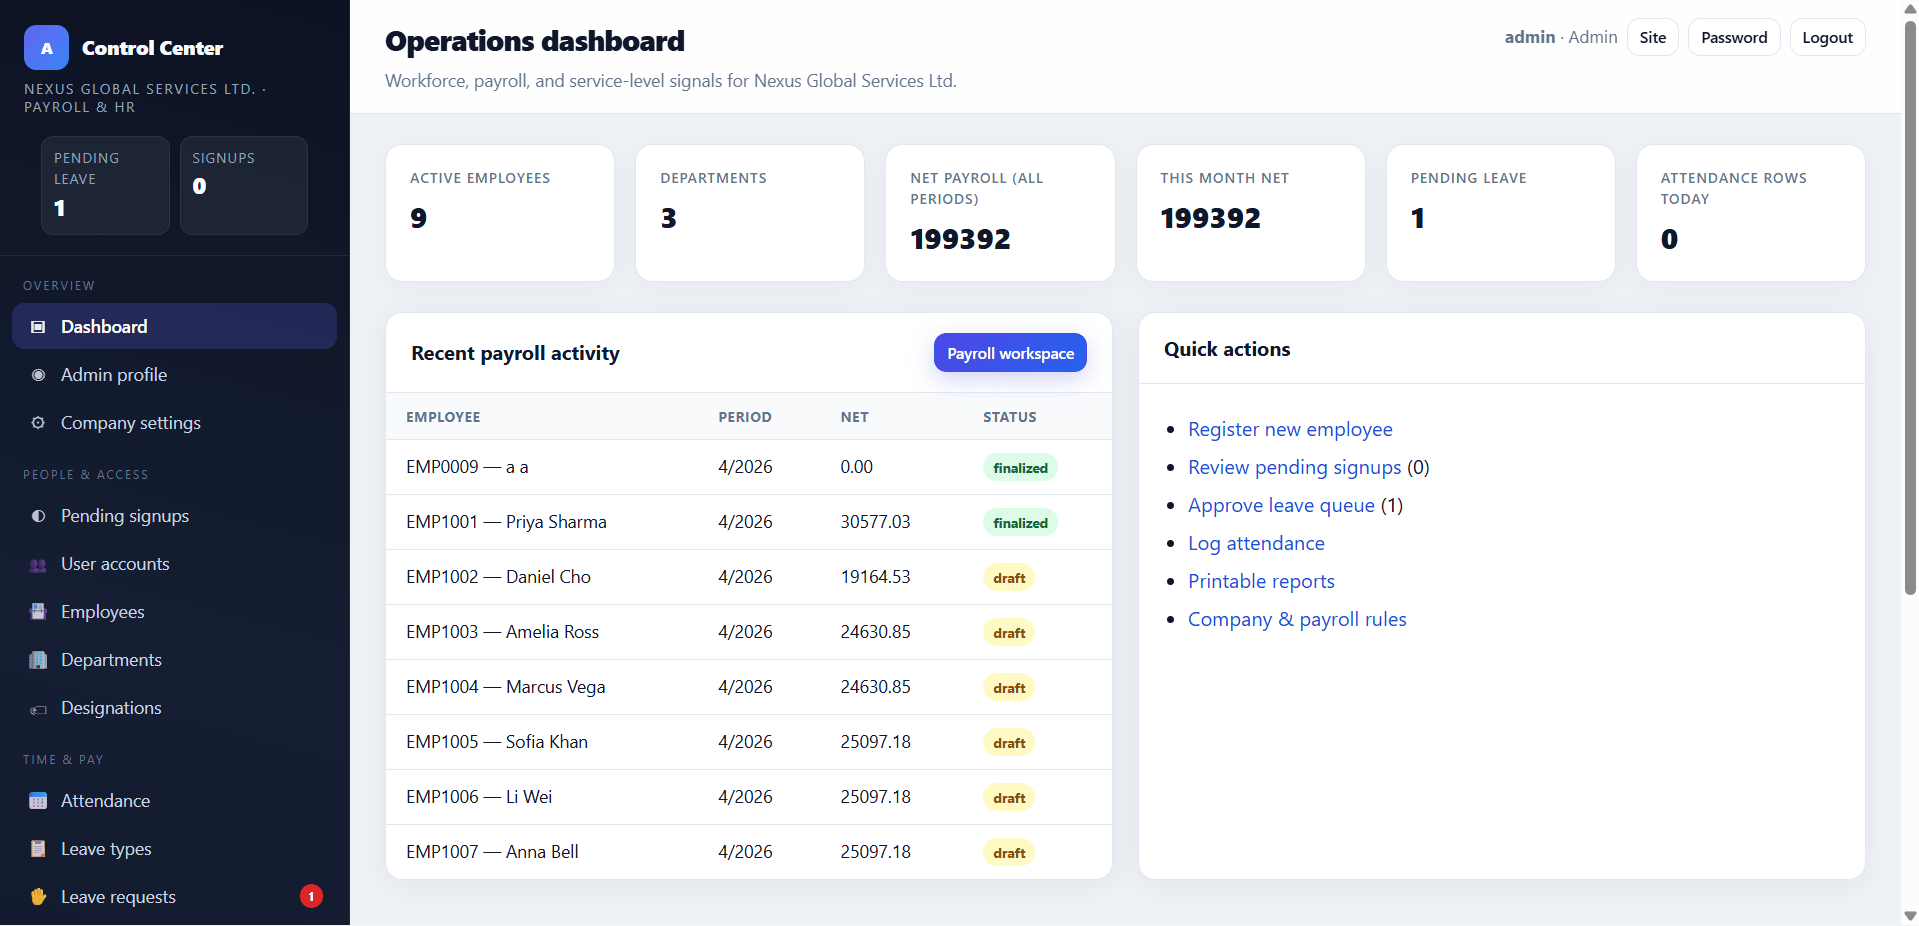The height and width of the screenshot is (926, 1919).
Task: Click the Leave requests hand icon
Action: [38, 897]
